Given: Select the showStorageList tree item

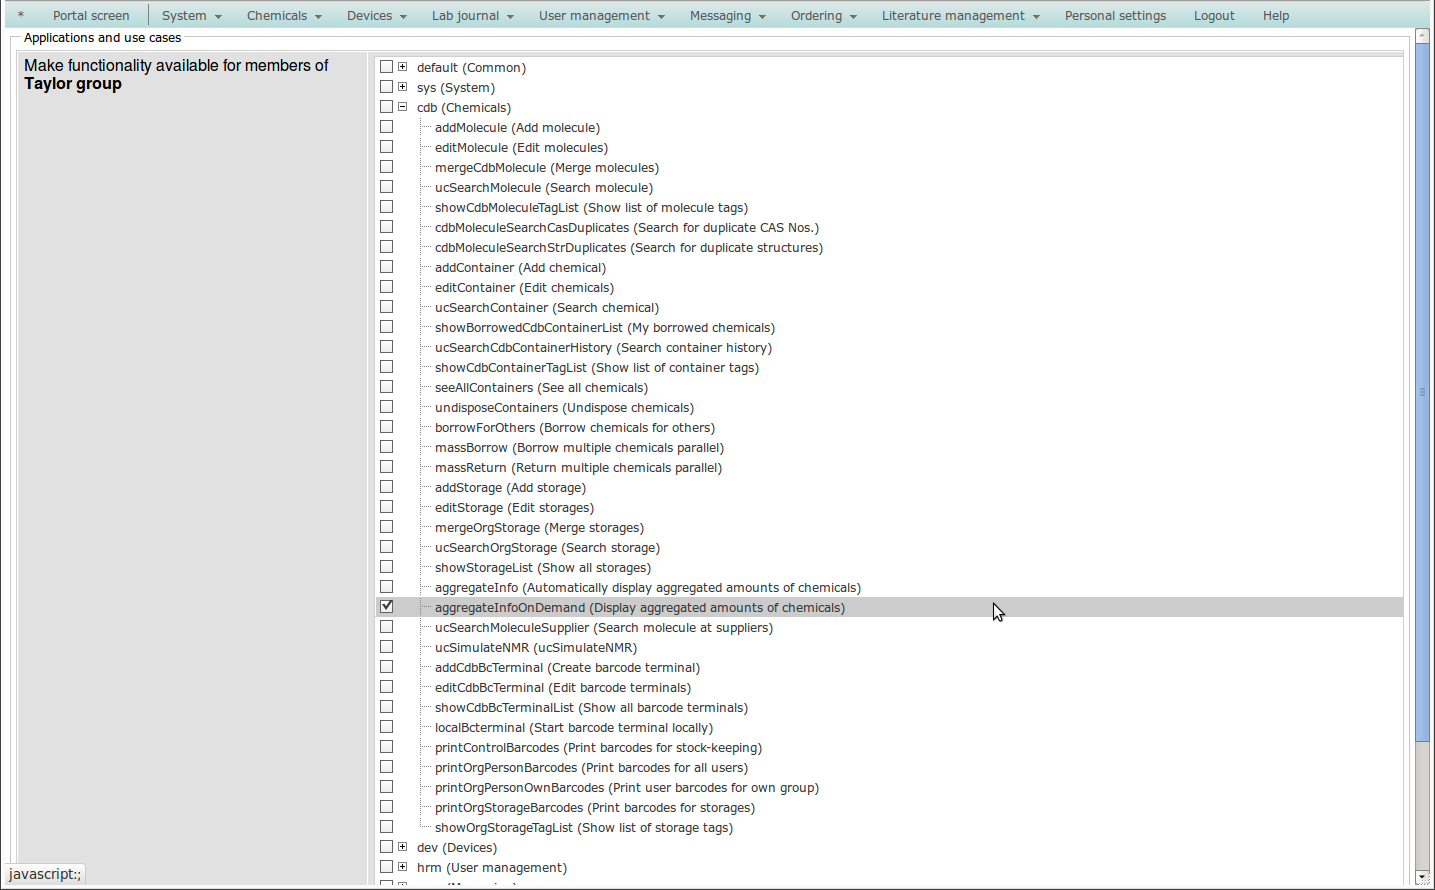Looking at the screenshot, I should click(542, 568).
